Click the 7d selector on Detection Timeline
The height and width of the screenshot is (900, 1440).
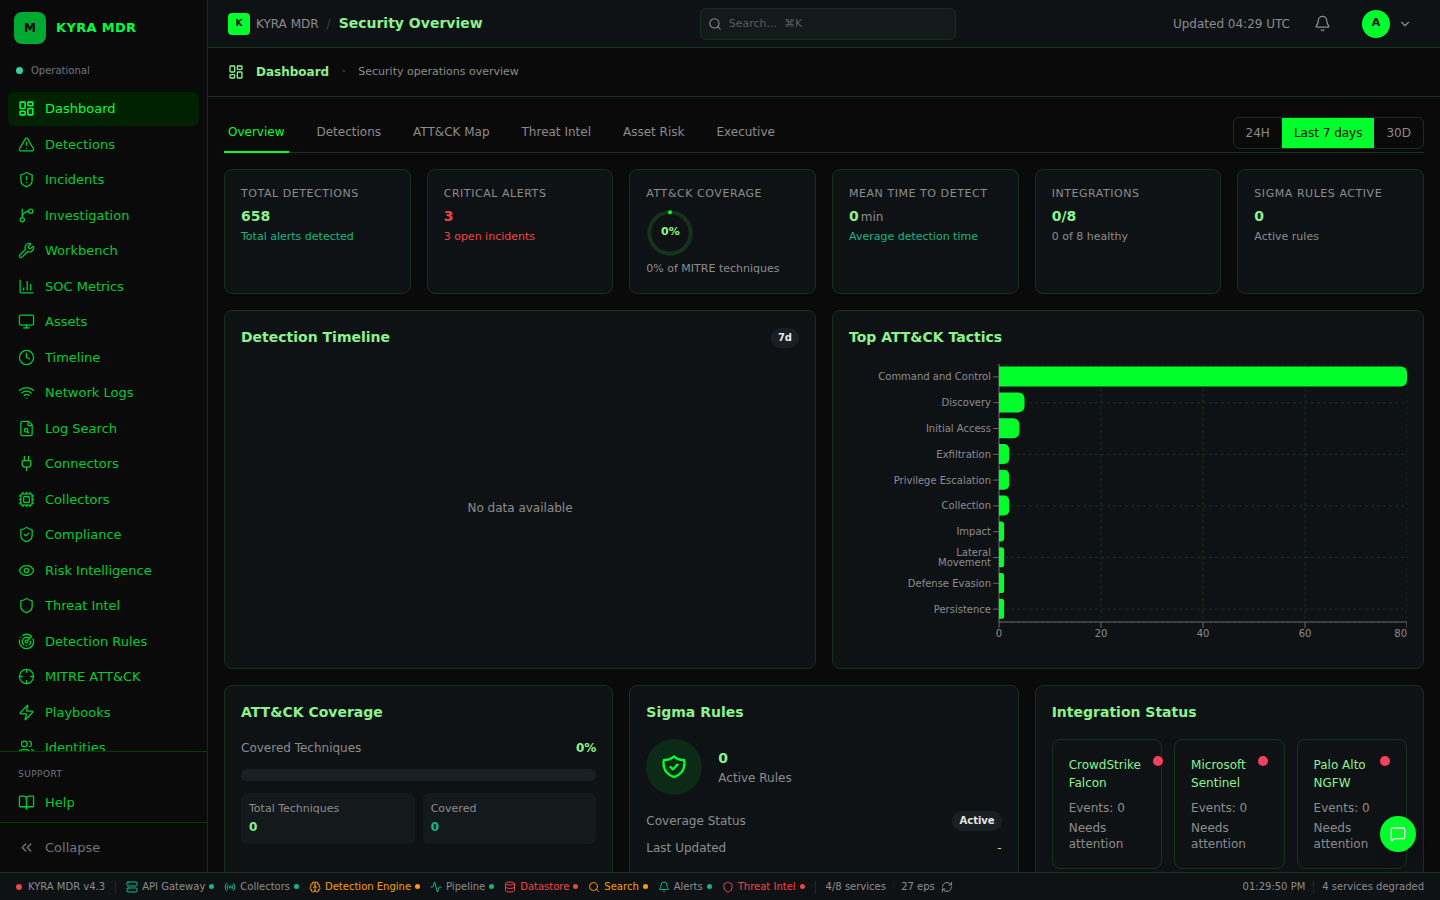pos(784,337)
